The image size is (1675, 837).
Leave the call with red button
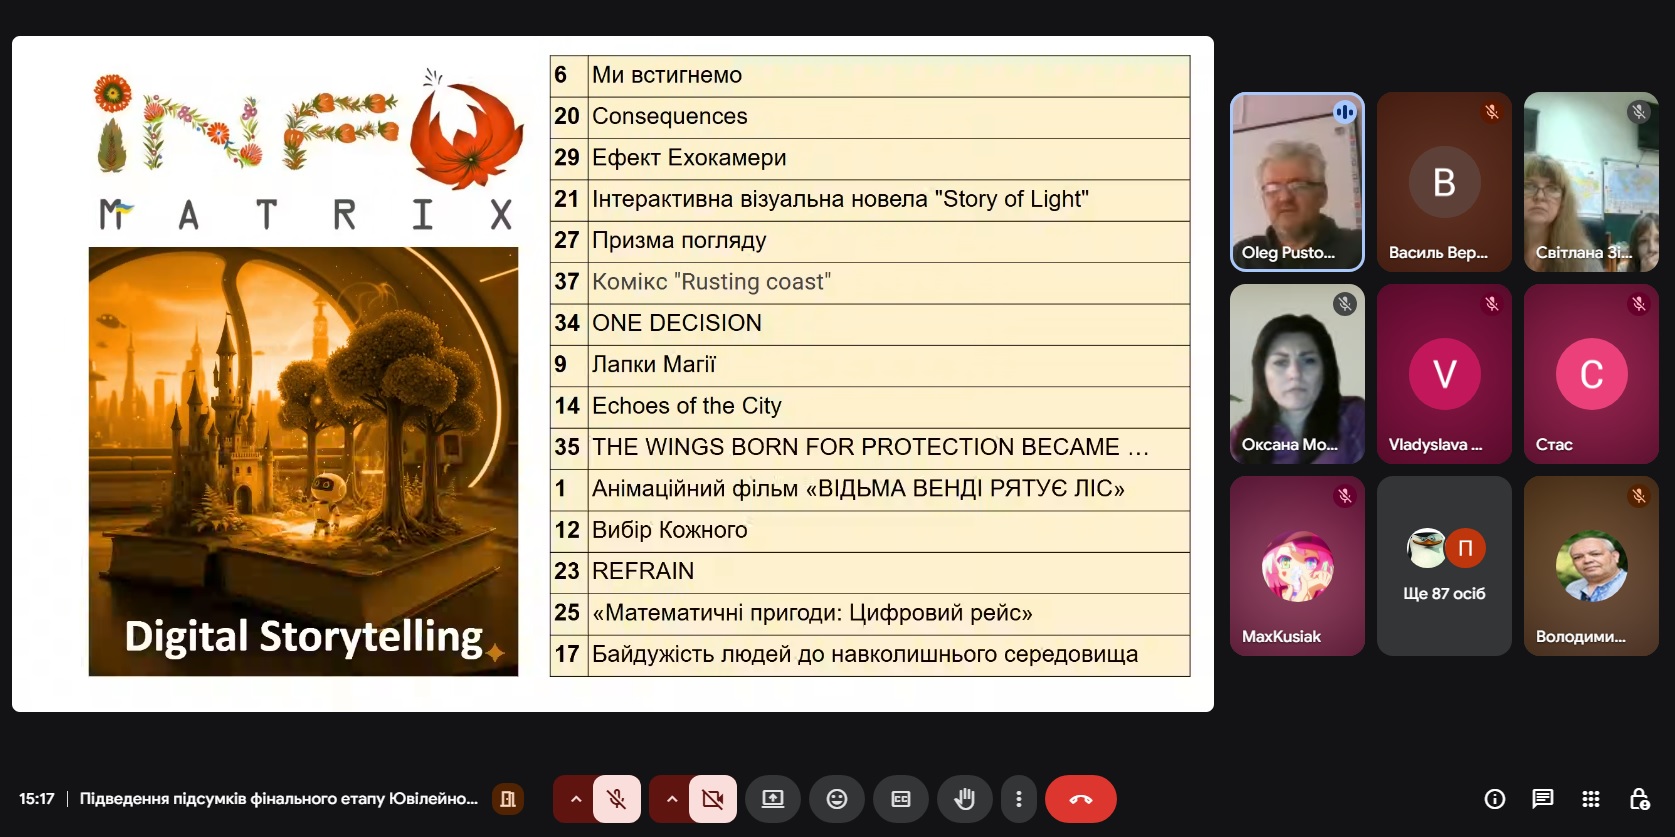(x=1080, y=799)
